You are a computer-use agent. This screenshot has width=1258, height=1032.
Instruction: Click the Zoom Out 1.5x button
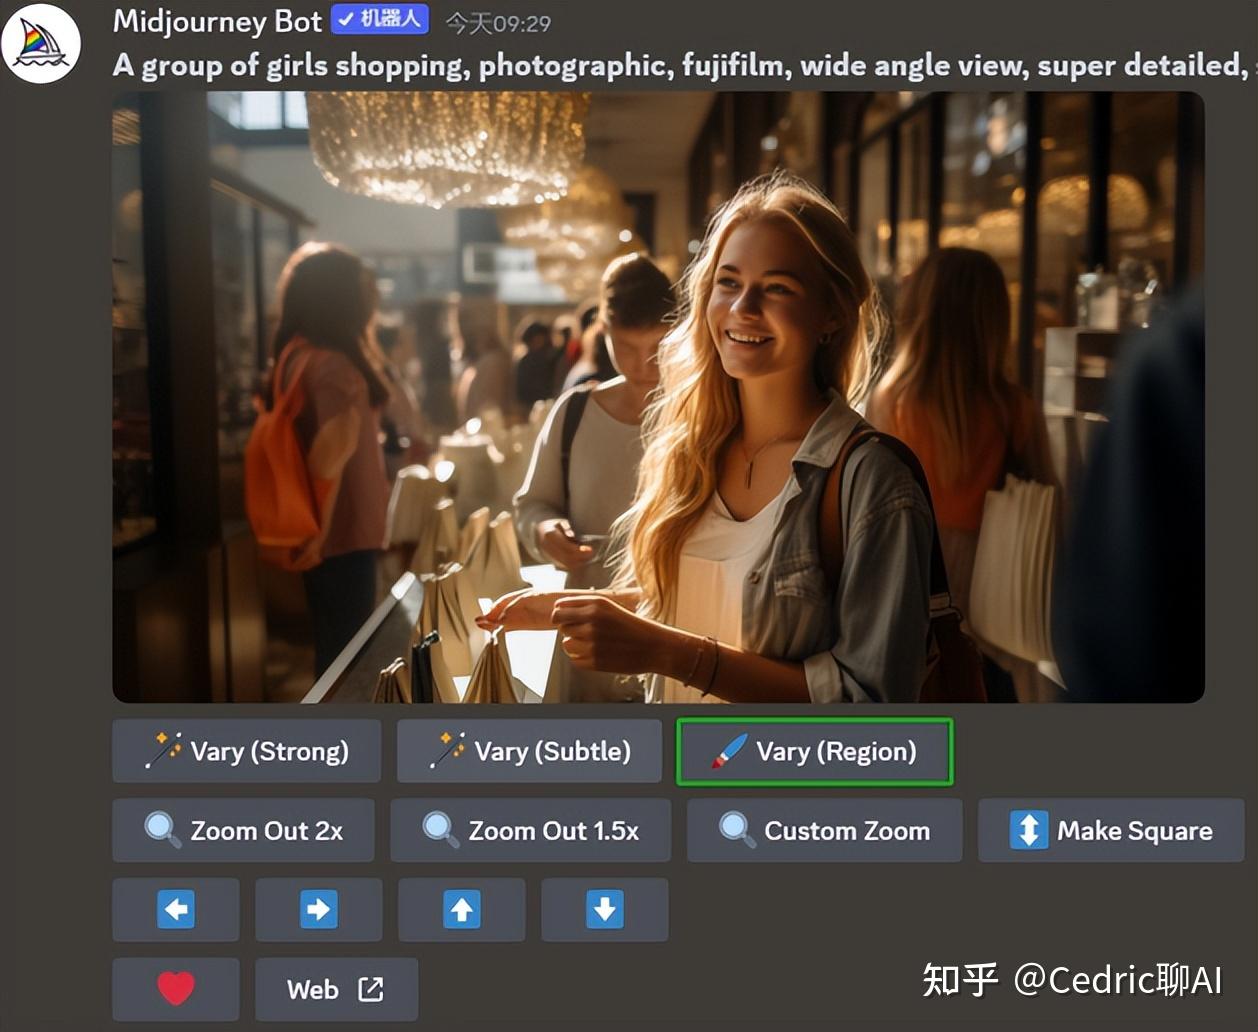(530, 829)
